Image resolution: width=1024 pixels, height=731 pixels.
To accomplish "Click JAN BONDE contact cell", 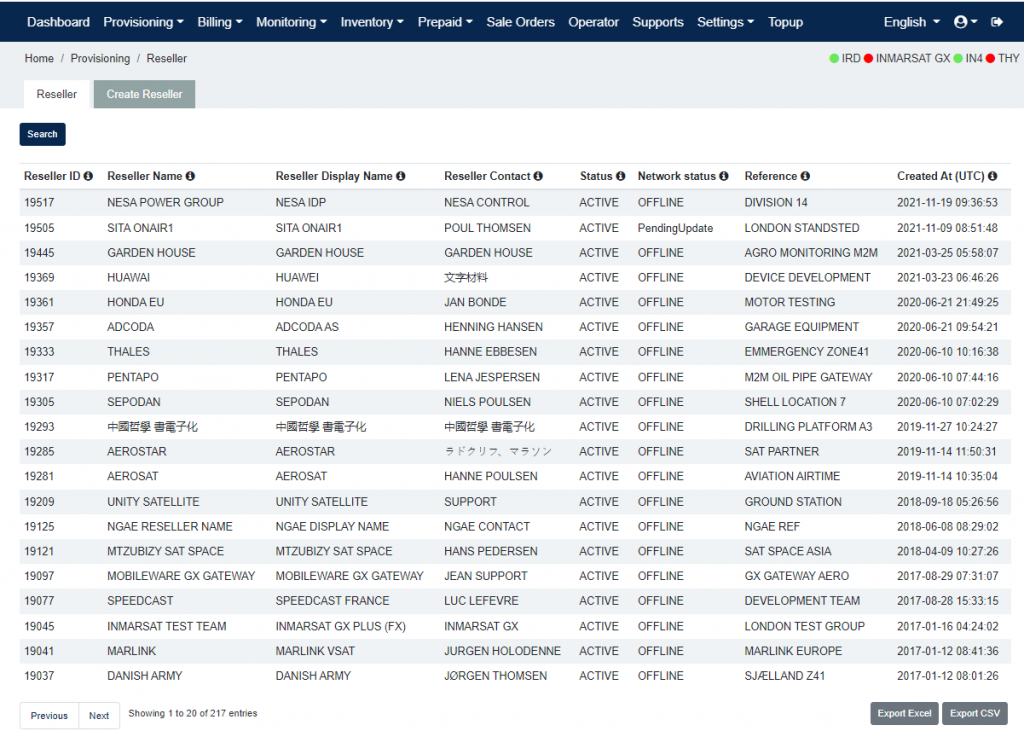I will tap(475, 302).
